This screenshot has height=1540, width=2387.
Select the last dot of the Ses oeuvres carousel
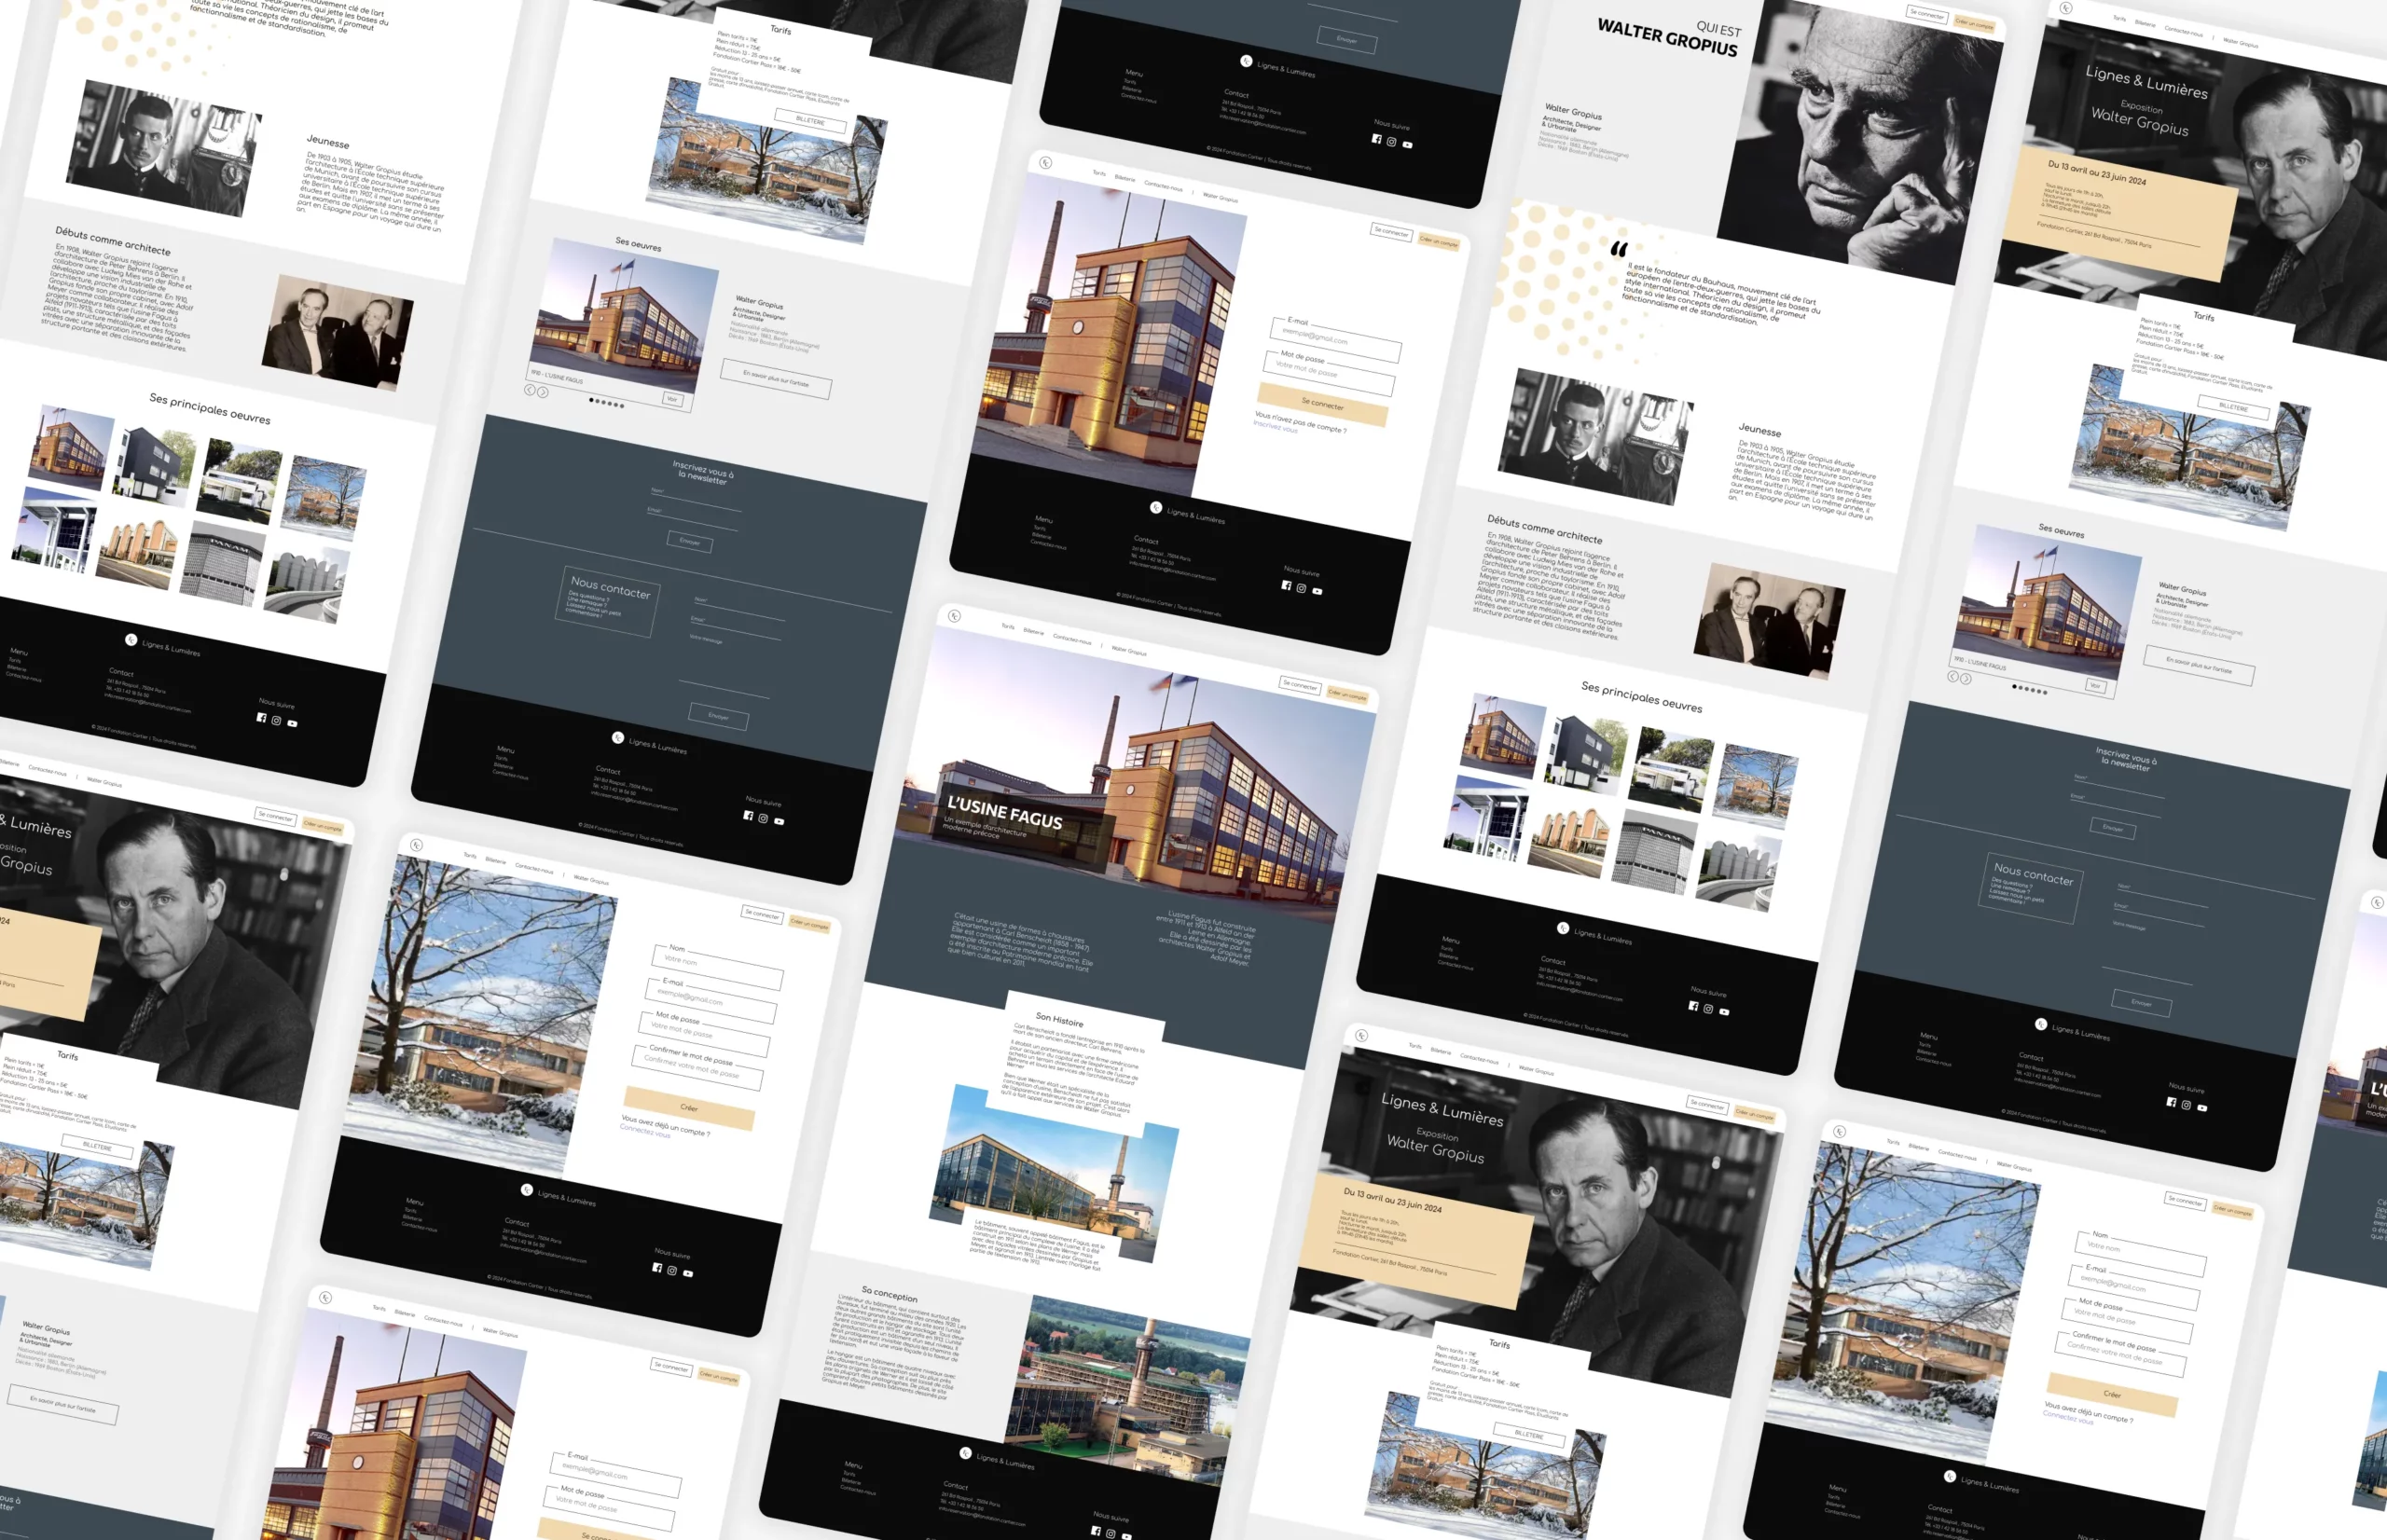point(622,406)
